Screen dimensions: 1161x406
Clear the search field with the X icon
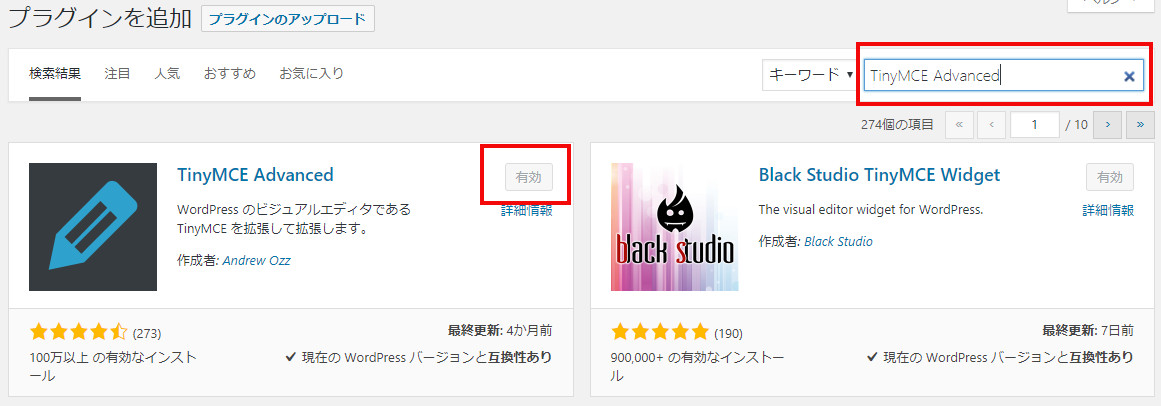1129,76
